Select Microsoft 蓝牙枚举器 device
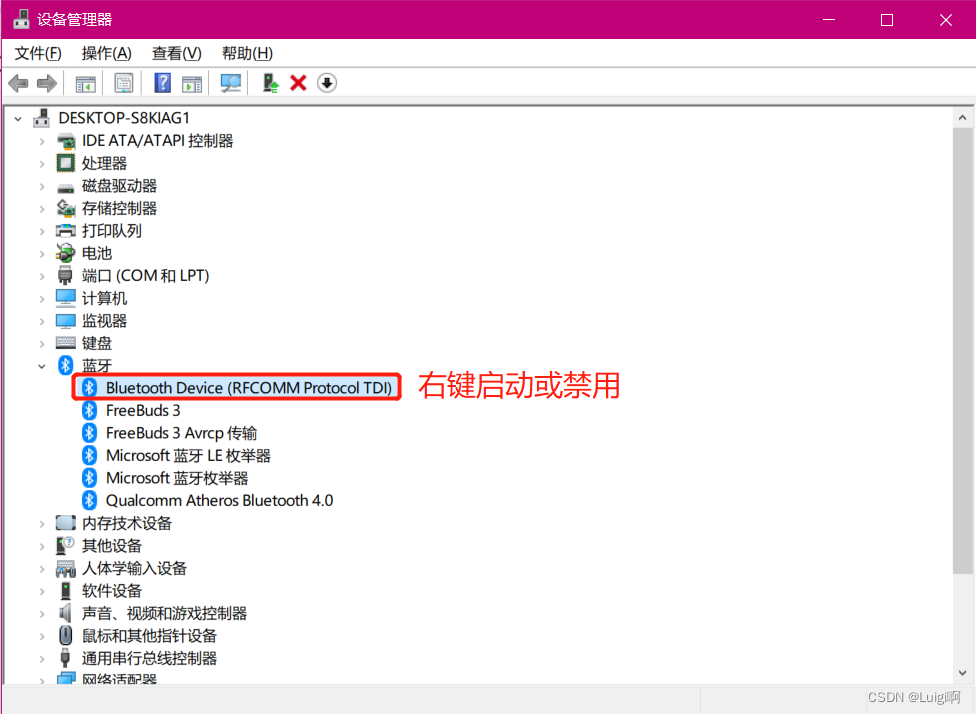The image size is (976, 714). 177,478
